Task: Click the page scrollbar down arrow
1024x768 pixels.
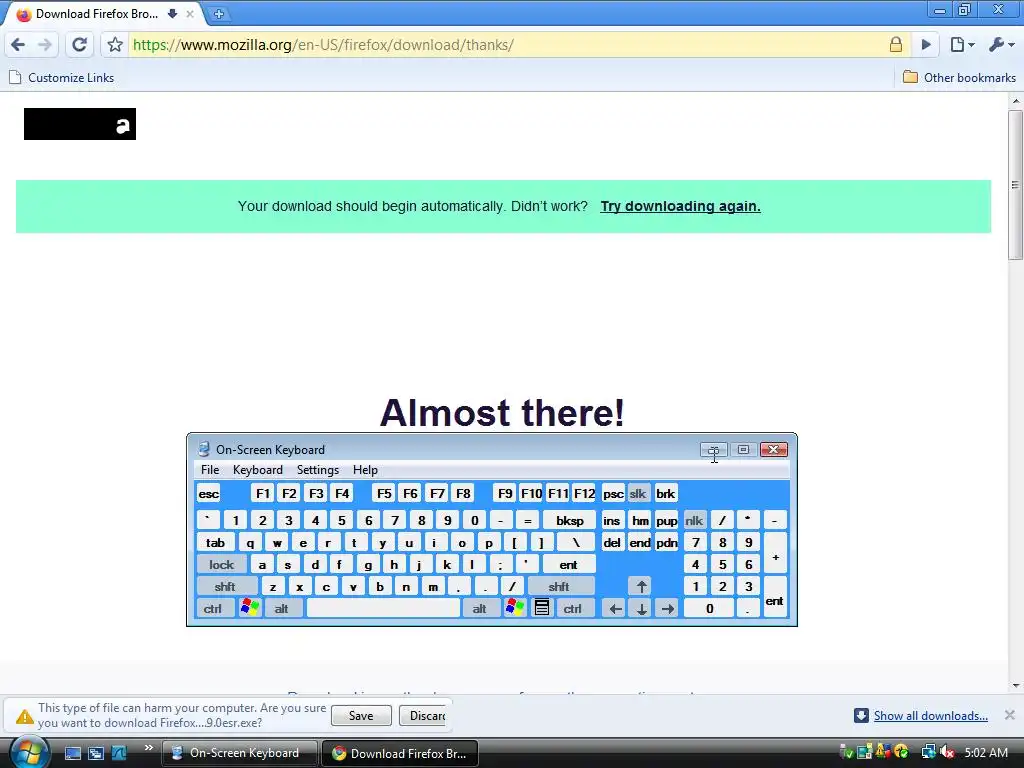Action: pyautogui.click(x=1016, y=686)
